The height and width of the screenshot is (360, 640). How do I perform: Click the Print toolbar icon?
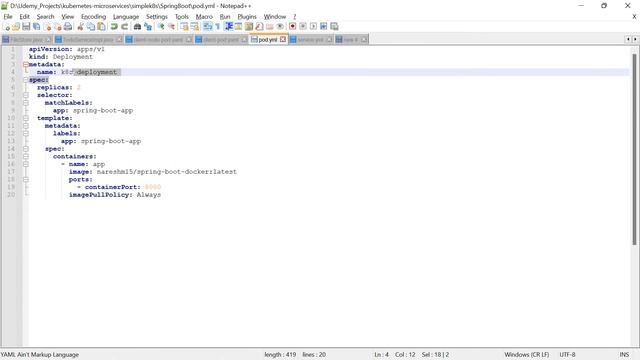68,27
